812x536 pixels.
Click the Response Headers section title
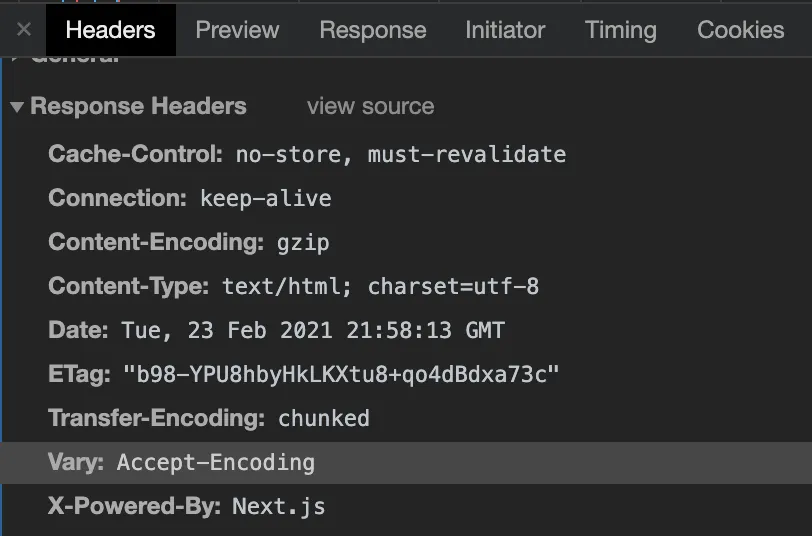(x=138, y=107)
